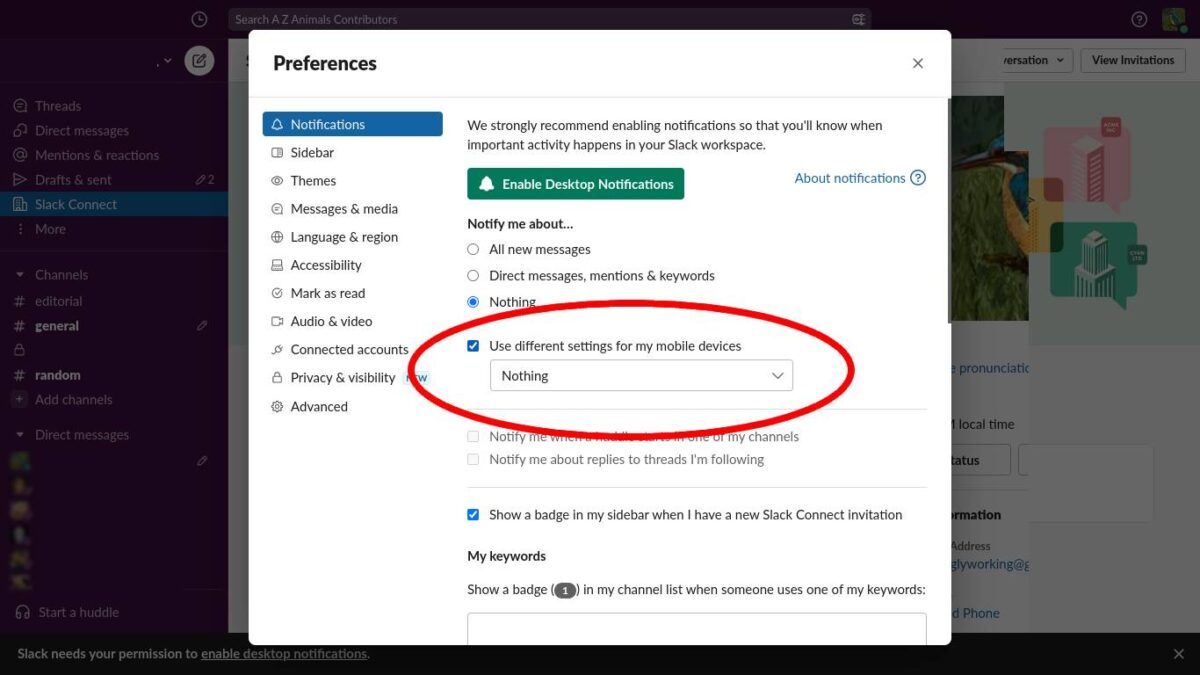Image resolution: width=1200 pixels, height=675 pixels.
Task: Collapse the Channels section
Action: tap(19, 275)
